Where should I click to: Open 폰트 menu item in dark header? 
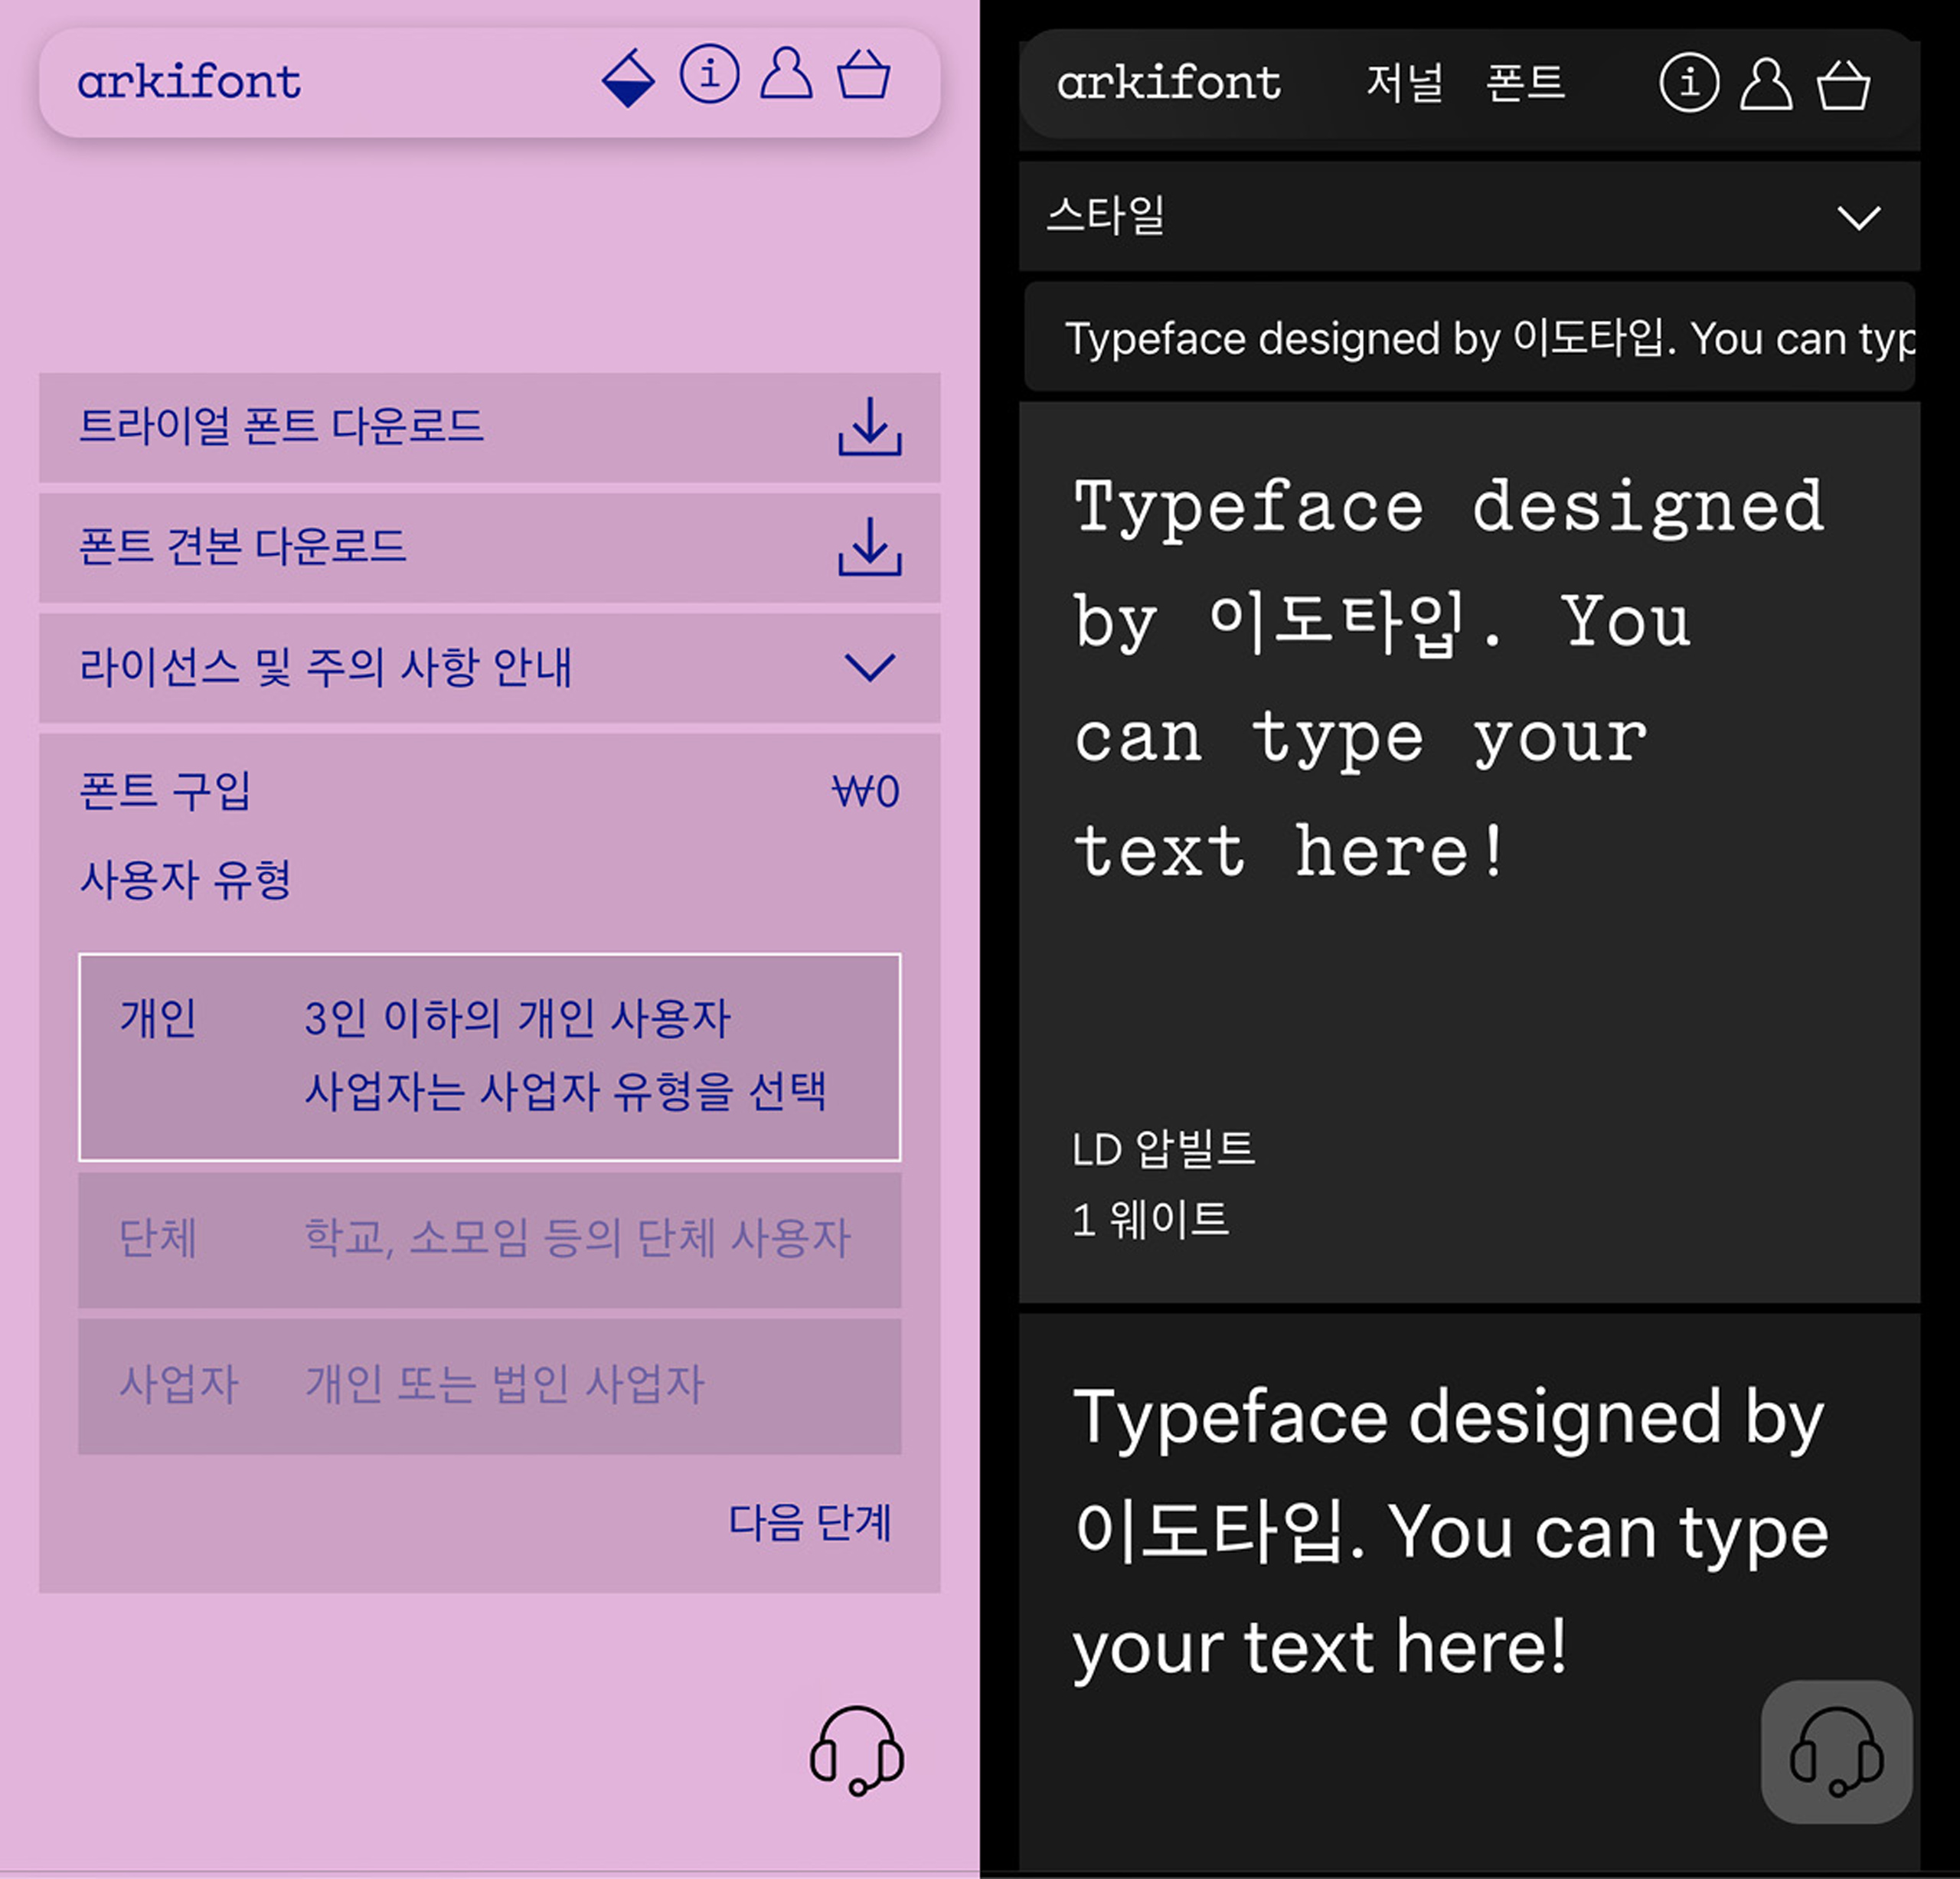[x=1524, y=83]
